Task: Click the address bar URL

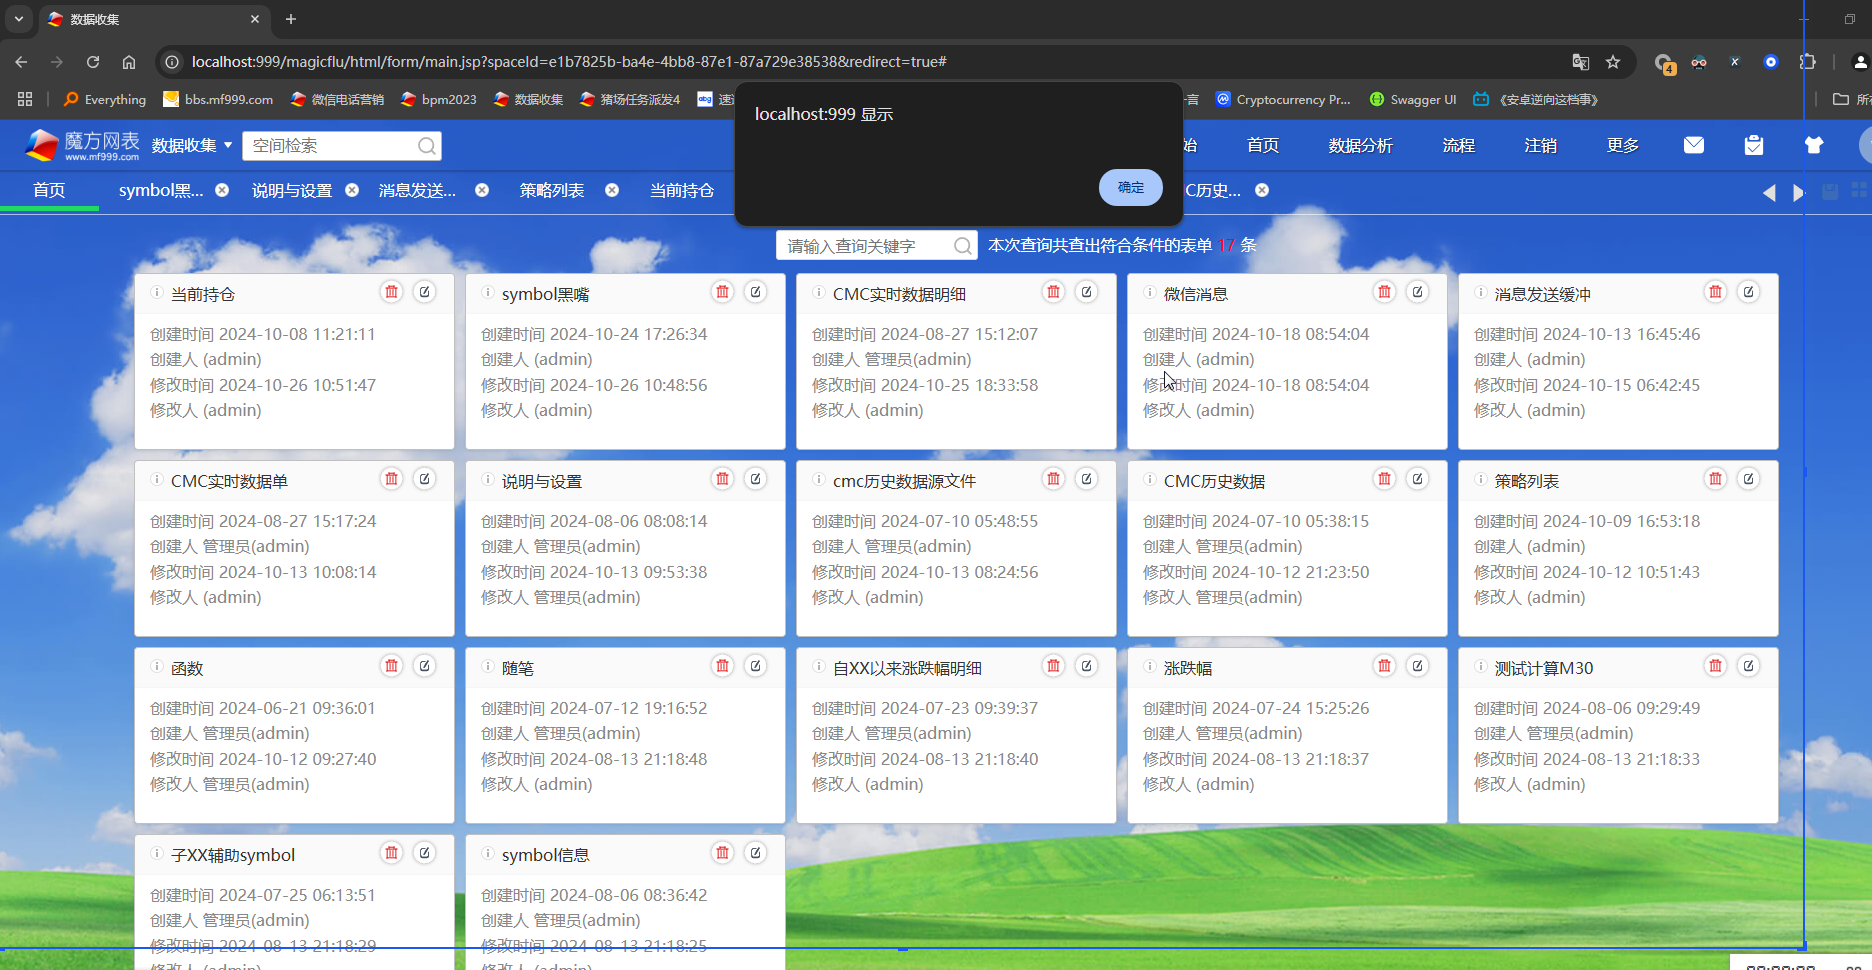Action: coord(569,62)
